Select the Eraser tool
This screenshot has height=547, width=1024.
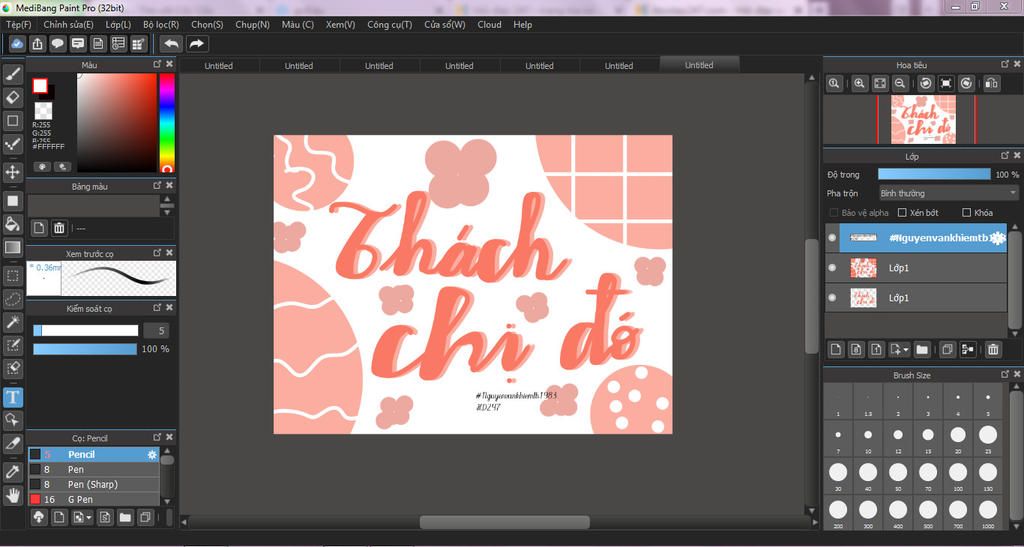tap(12, 97)
